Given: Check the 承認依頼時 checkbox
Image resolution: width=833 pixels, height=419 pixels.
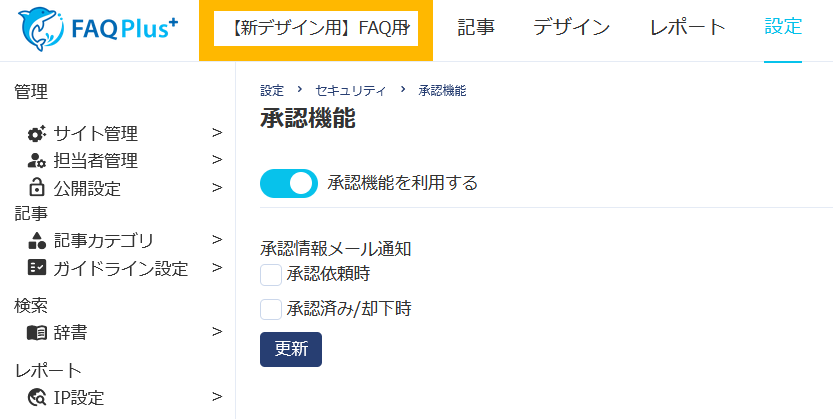Looking at the screenshot, I should pyautogui.click(x=271, y=275).
